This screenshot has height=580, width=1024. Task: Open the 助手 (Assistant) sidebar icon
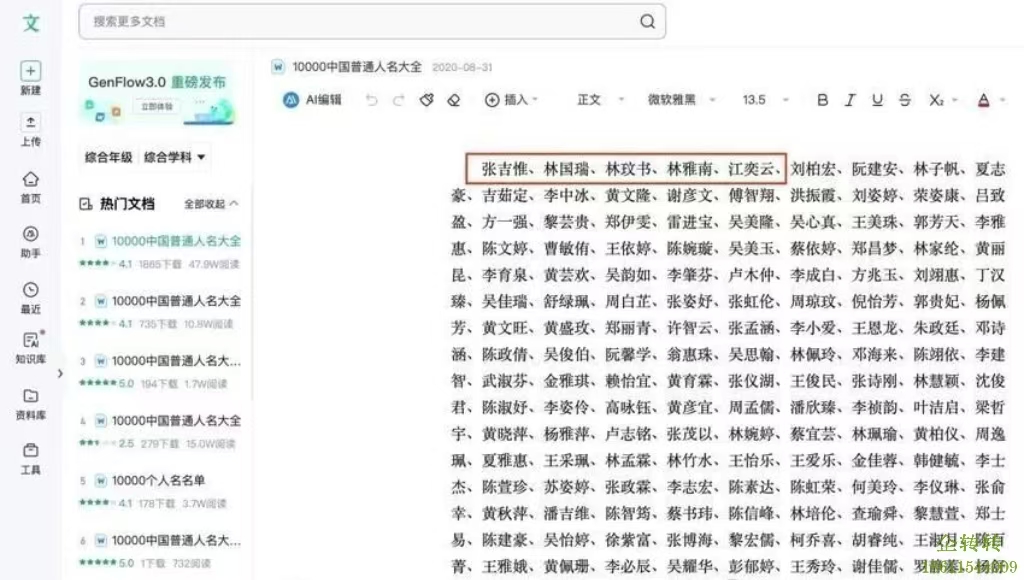[31, 236]
